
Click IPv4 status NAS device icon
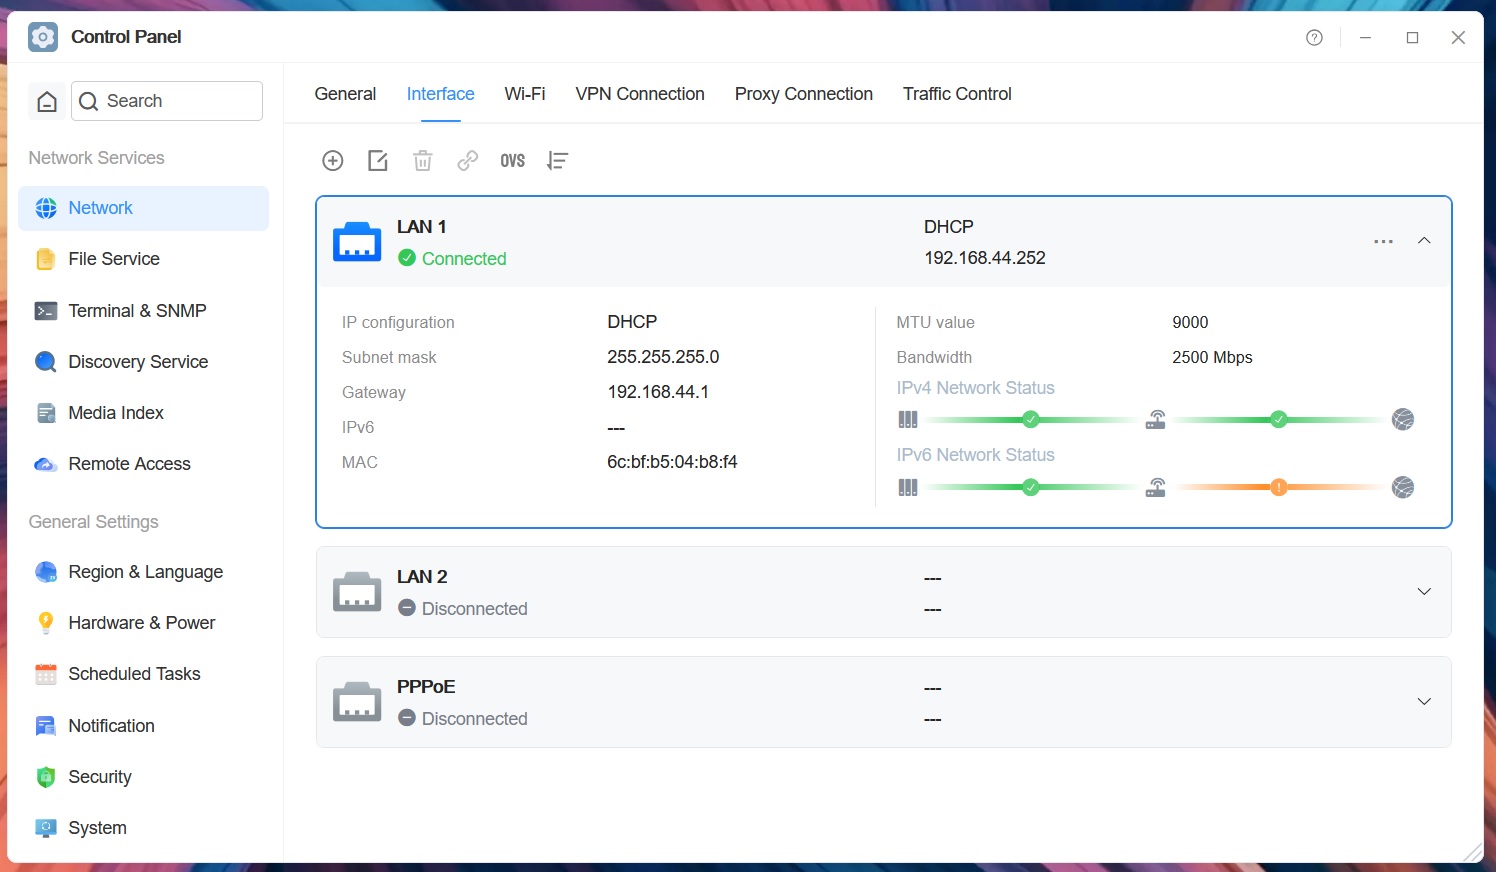coord(908,420)
